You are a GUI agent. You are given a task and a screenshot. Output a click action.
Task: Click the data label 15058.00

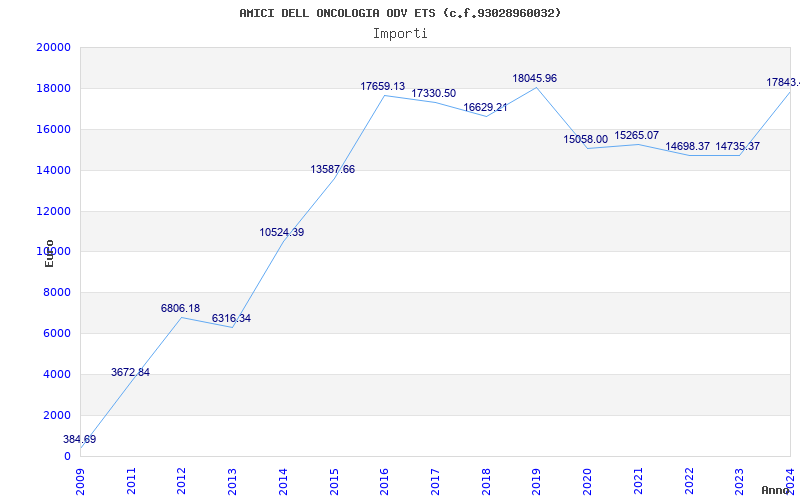pos(586,140)
